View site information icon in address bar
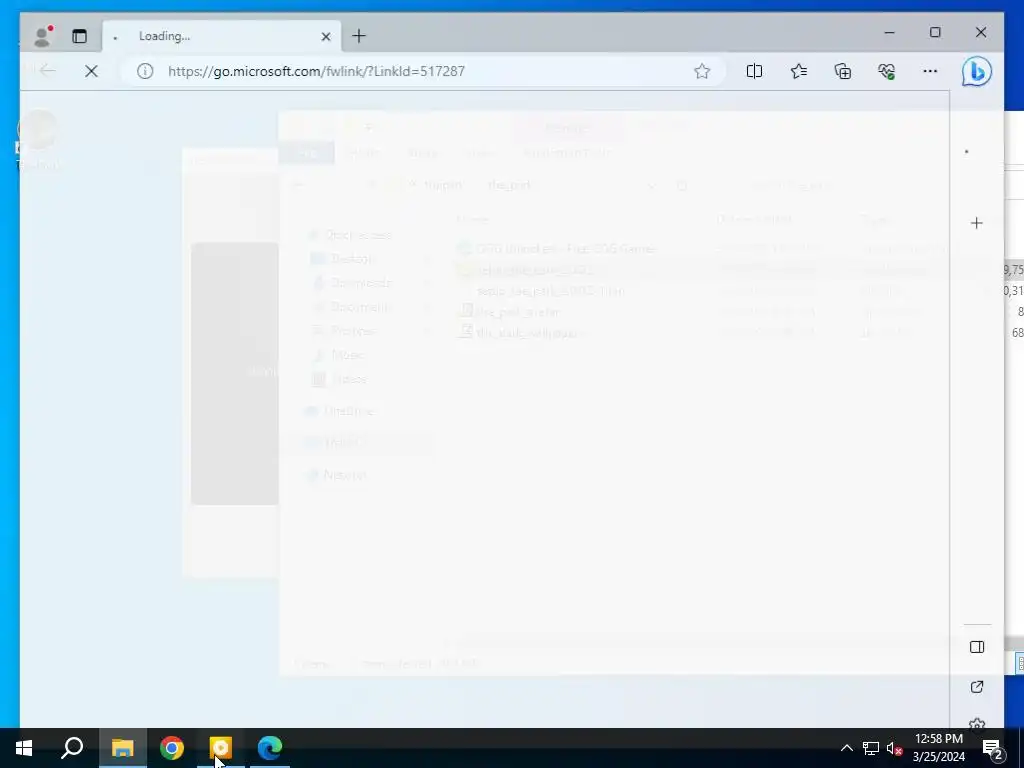1024x768 pixels. point(145,71)
